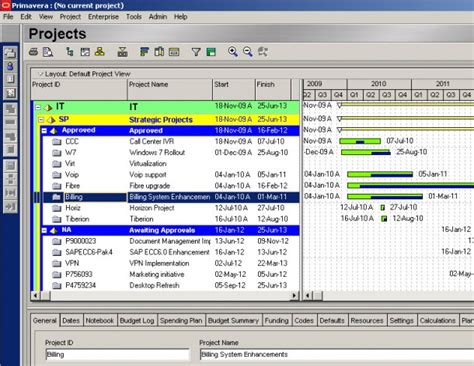Image resolution: width=474 pixels, height=366 pixels.
Task: Select the General tab
Action: [x=45, y=321]
